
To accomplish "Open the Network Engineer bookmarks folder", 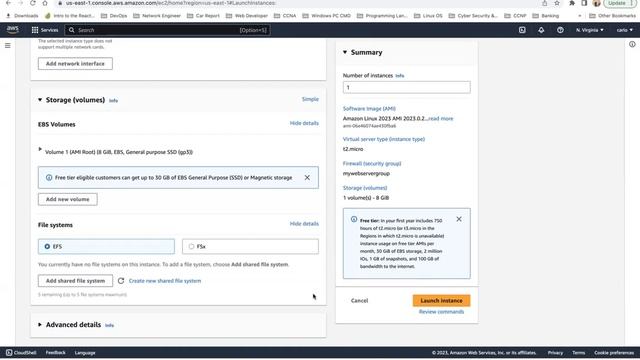I will tap(157, 16).
